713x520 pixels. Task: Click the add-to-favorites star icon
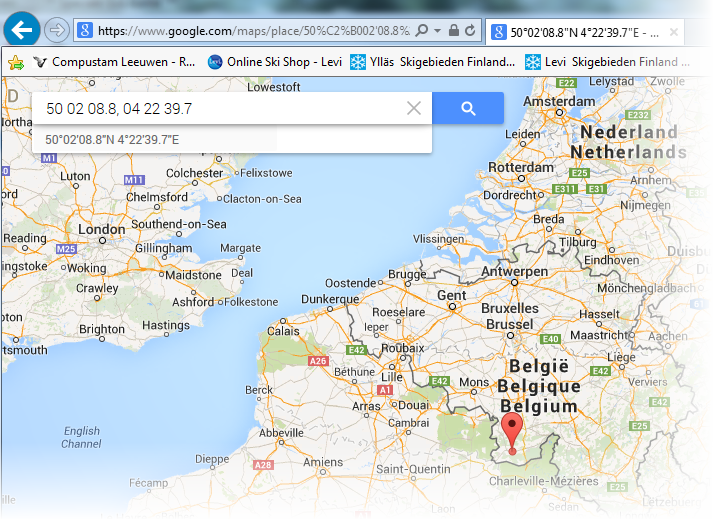click(x=16, y=62)
